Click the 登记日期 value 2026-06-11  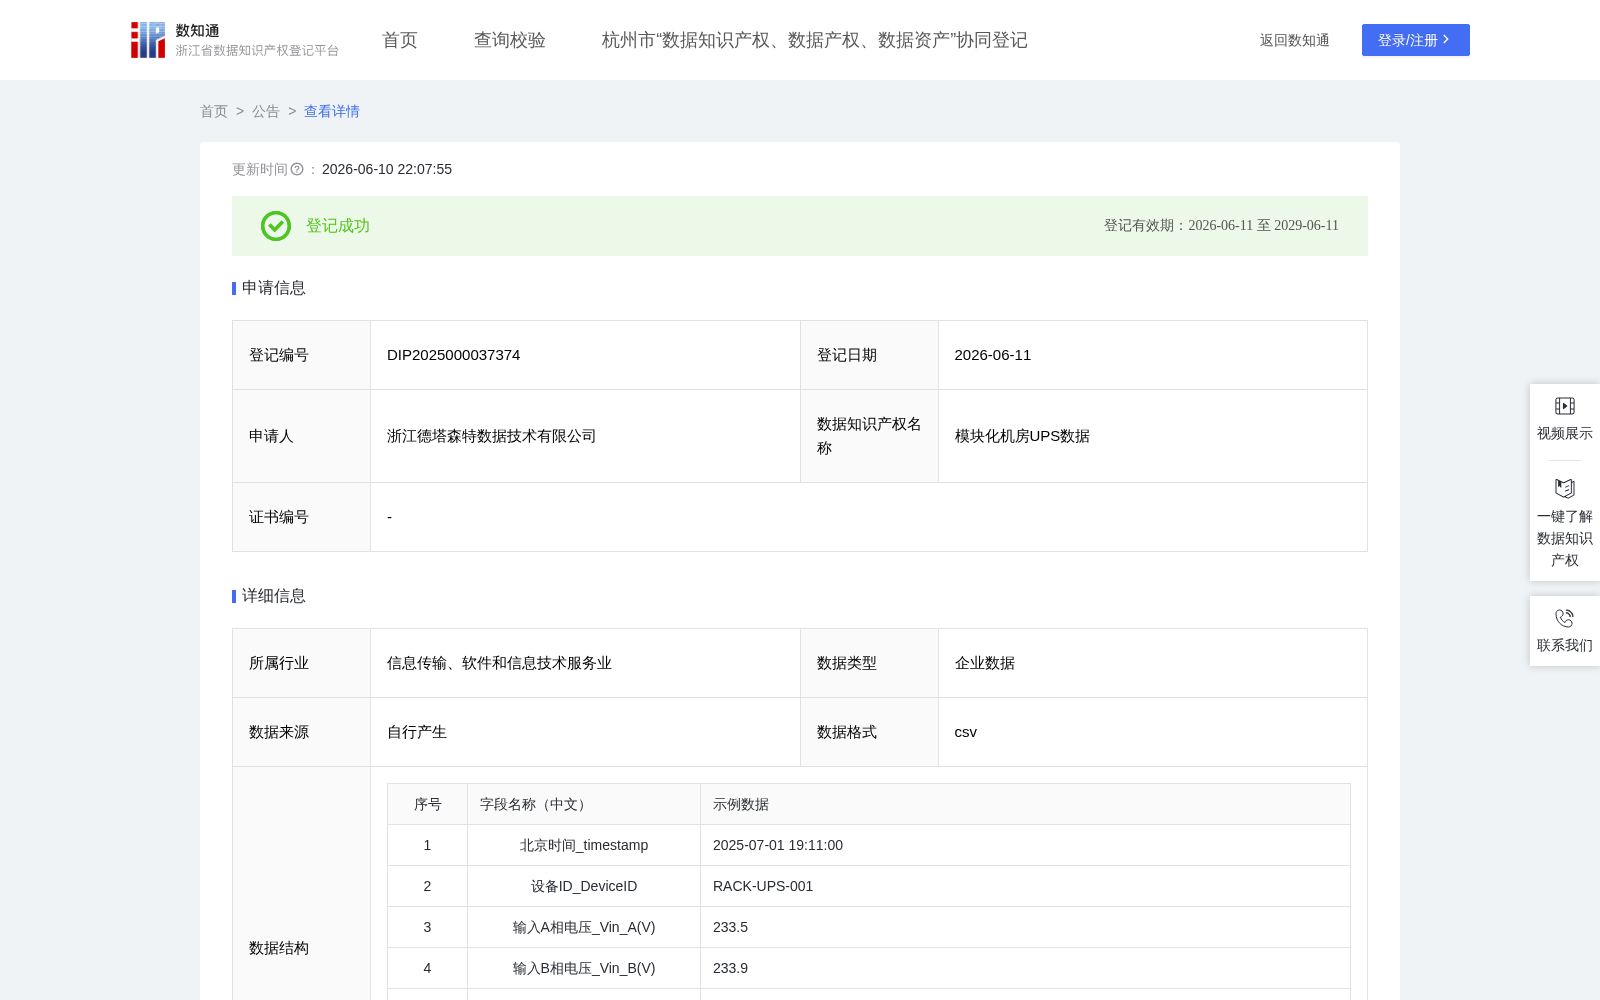[992, 355]
